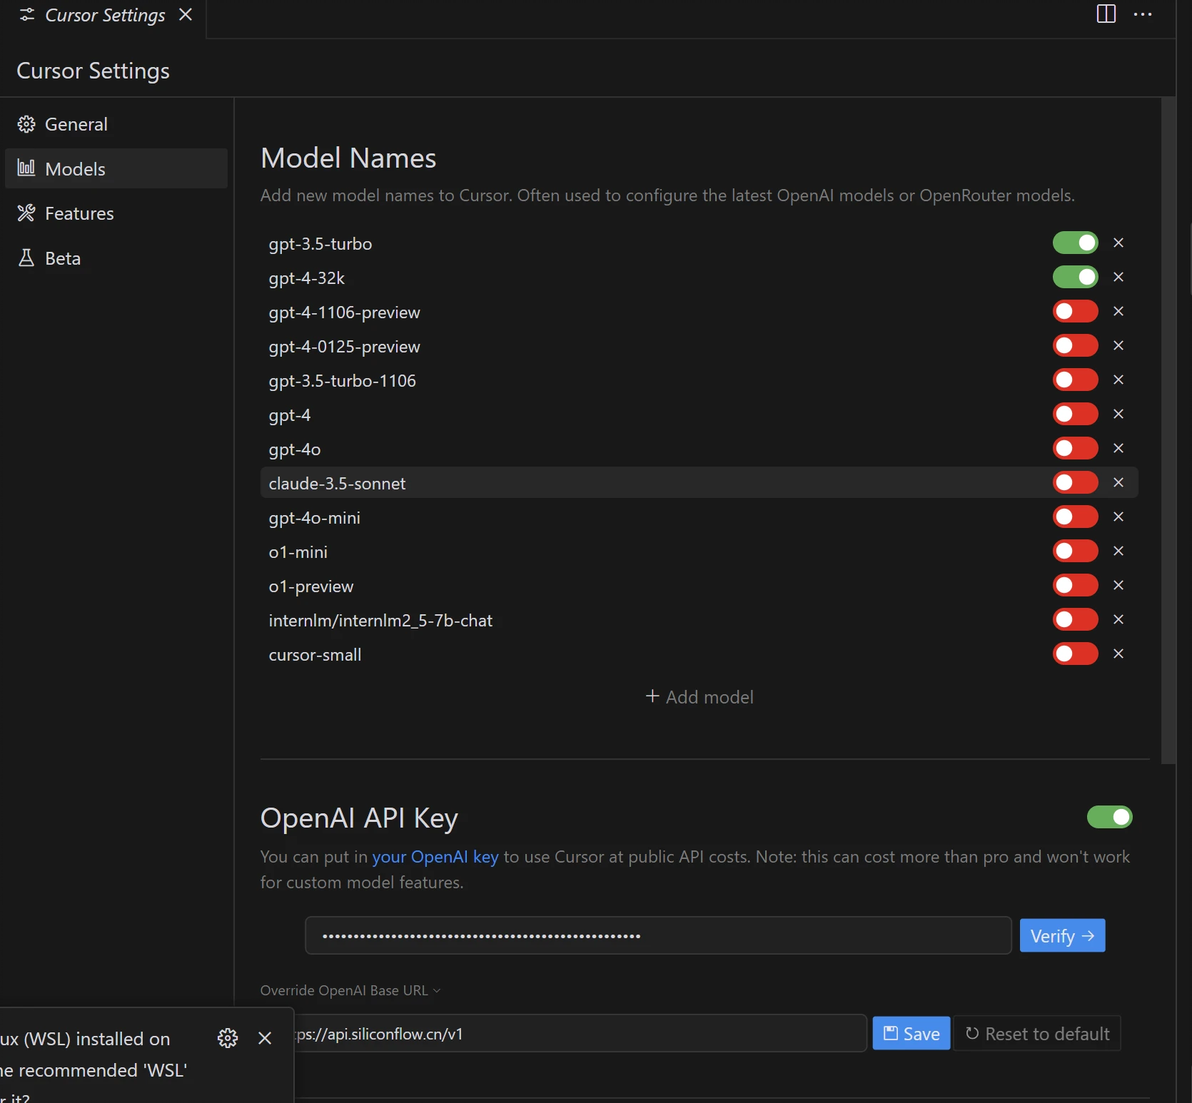Click the split editor layout icon
Screen dimensions: 1192x1103
1106,14
